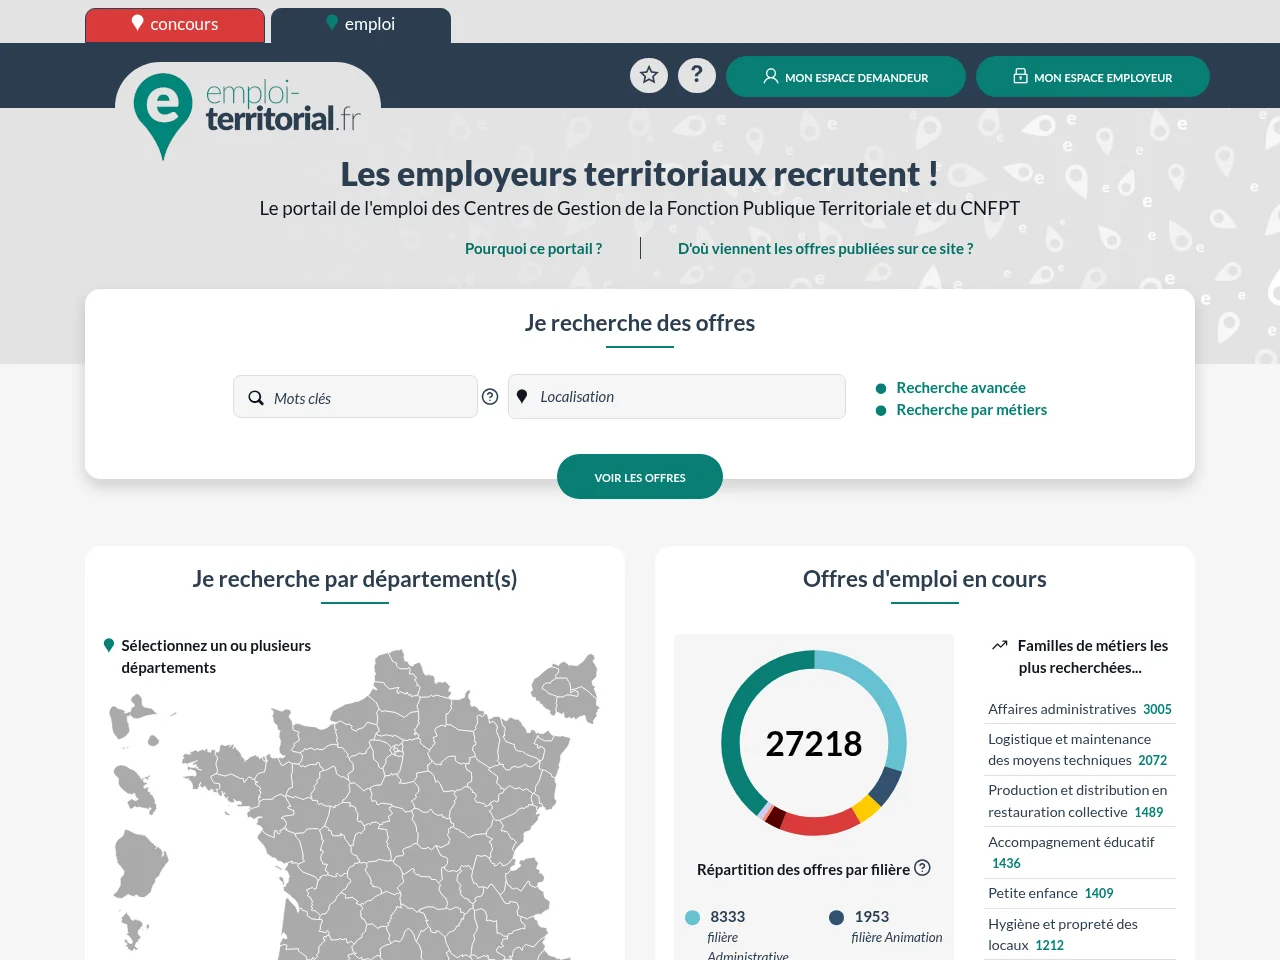Select Affaires administratives 3005 job family

coord(1080,709)
